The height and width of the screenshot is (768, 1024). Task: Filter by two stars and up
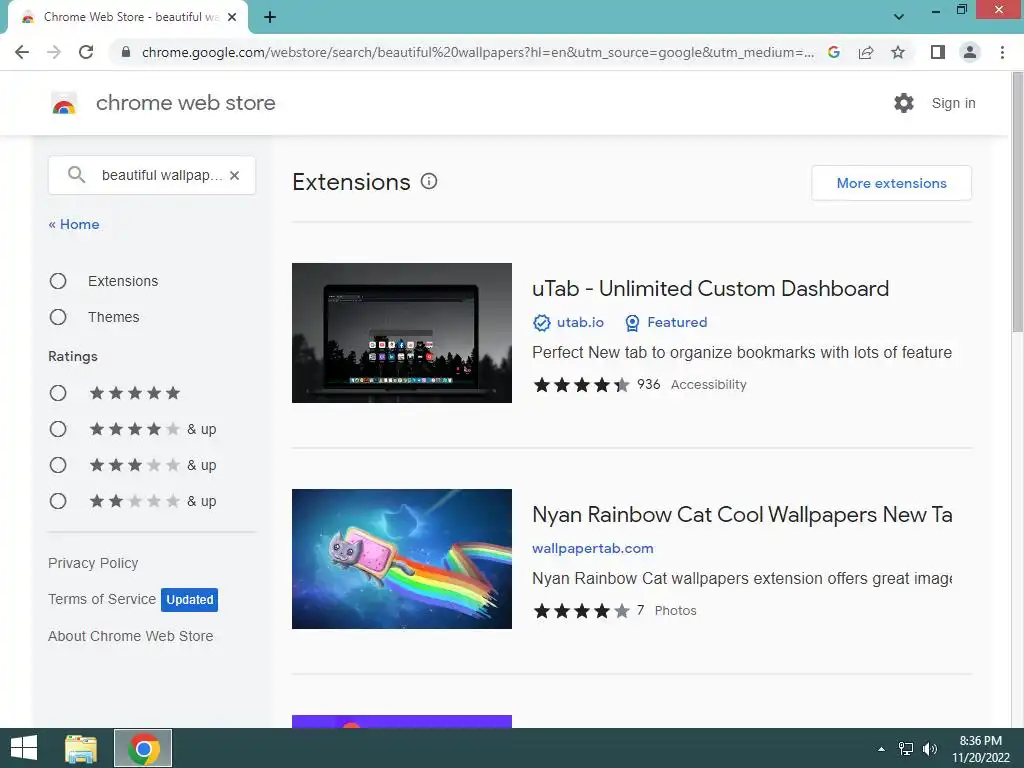click(58, 501)
